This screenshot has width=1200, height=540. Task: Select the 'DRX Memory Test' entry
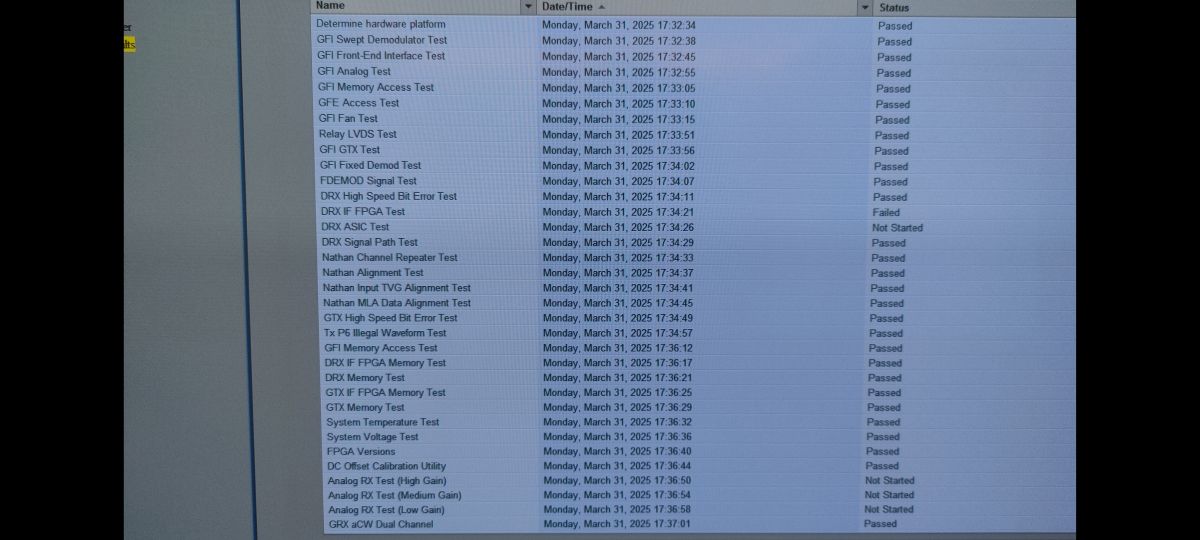coord(365,378)
